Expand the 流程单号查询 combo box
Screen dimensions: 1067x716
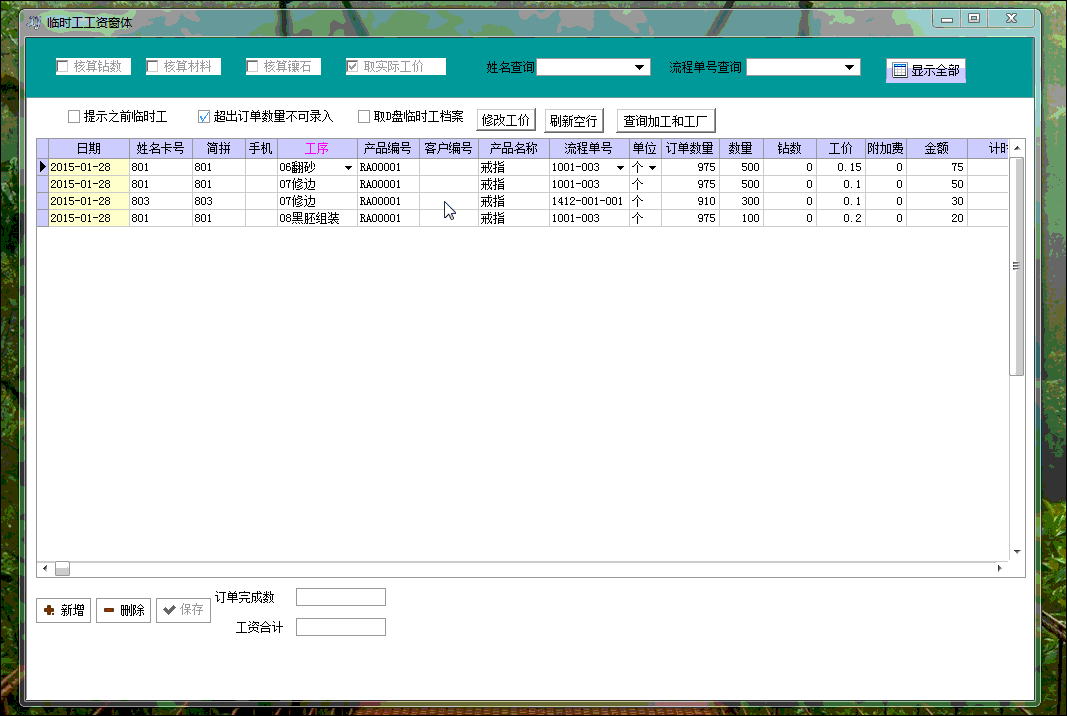[849, 67]
